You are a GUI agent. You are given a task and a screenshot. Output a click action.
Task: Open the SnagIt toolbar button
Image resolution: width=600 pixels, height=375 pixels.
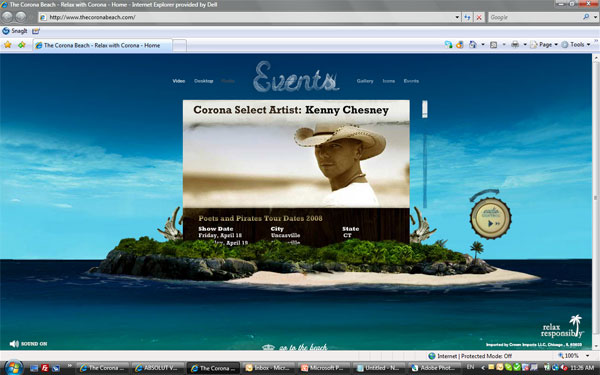[15, 31]
